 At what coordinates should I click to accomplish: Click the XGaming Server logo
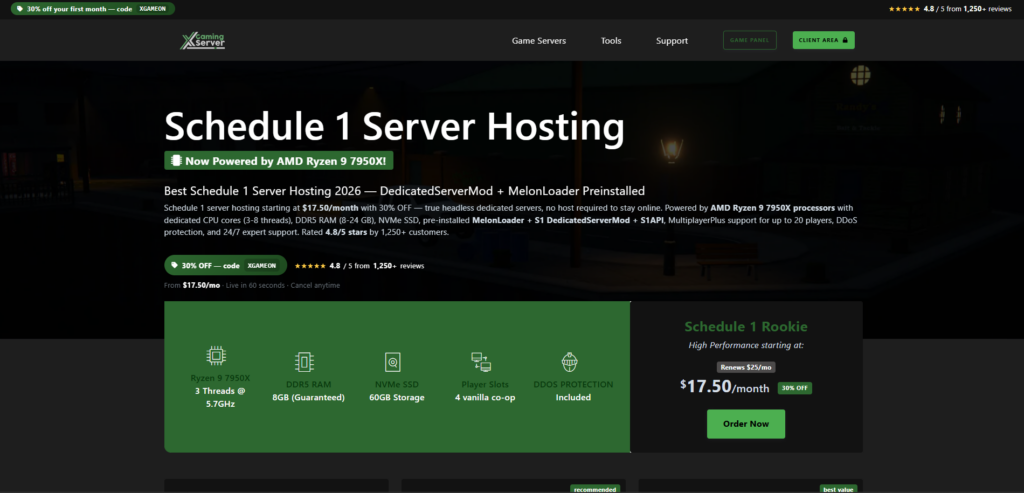click(203, 40)
